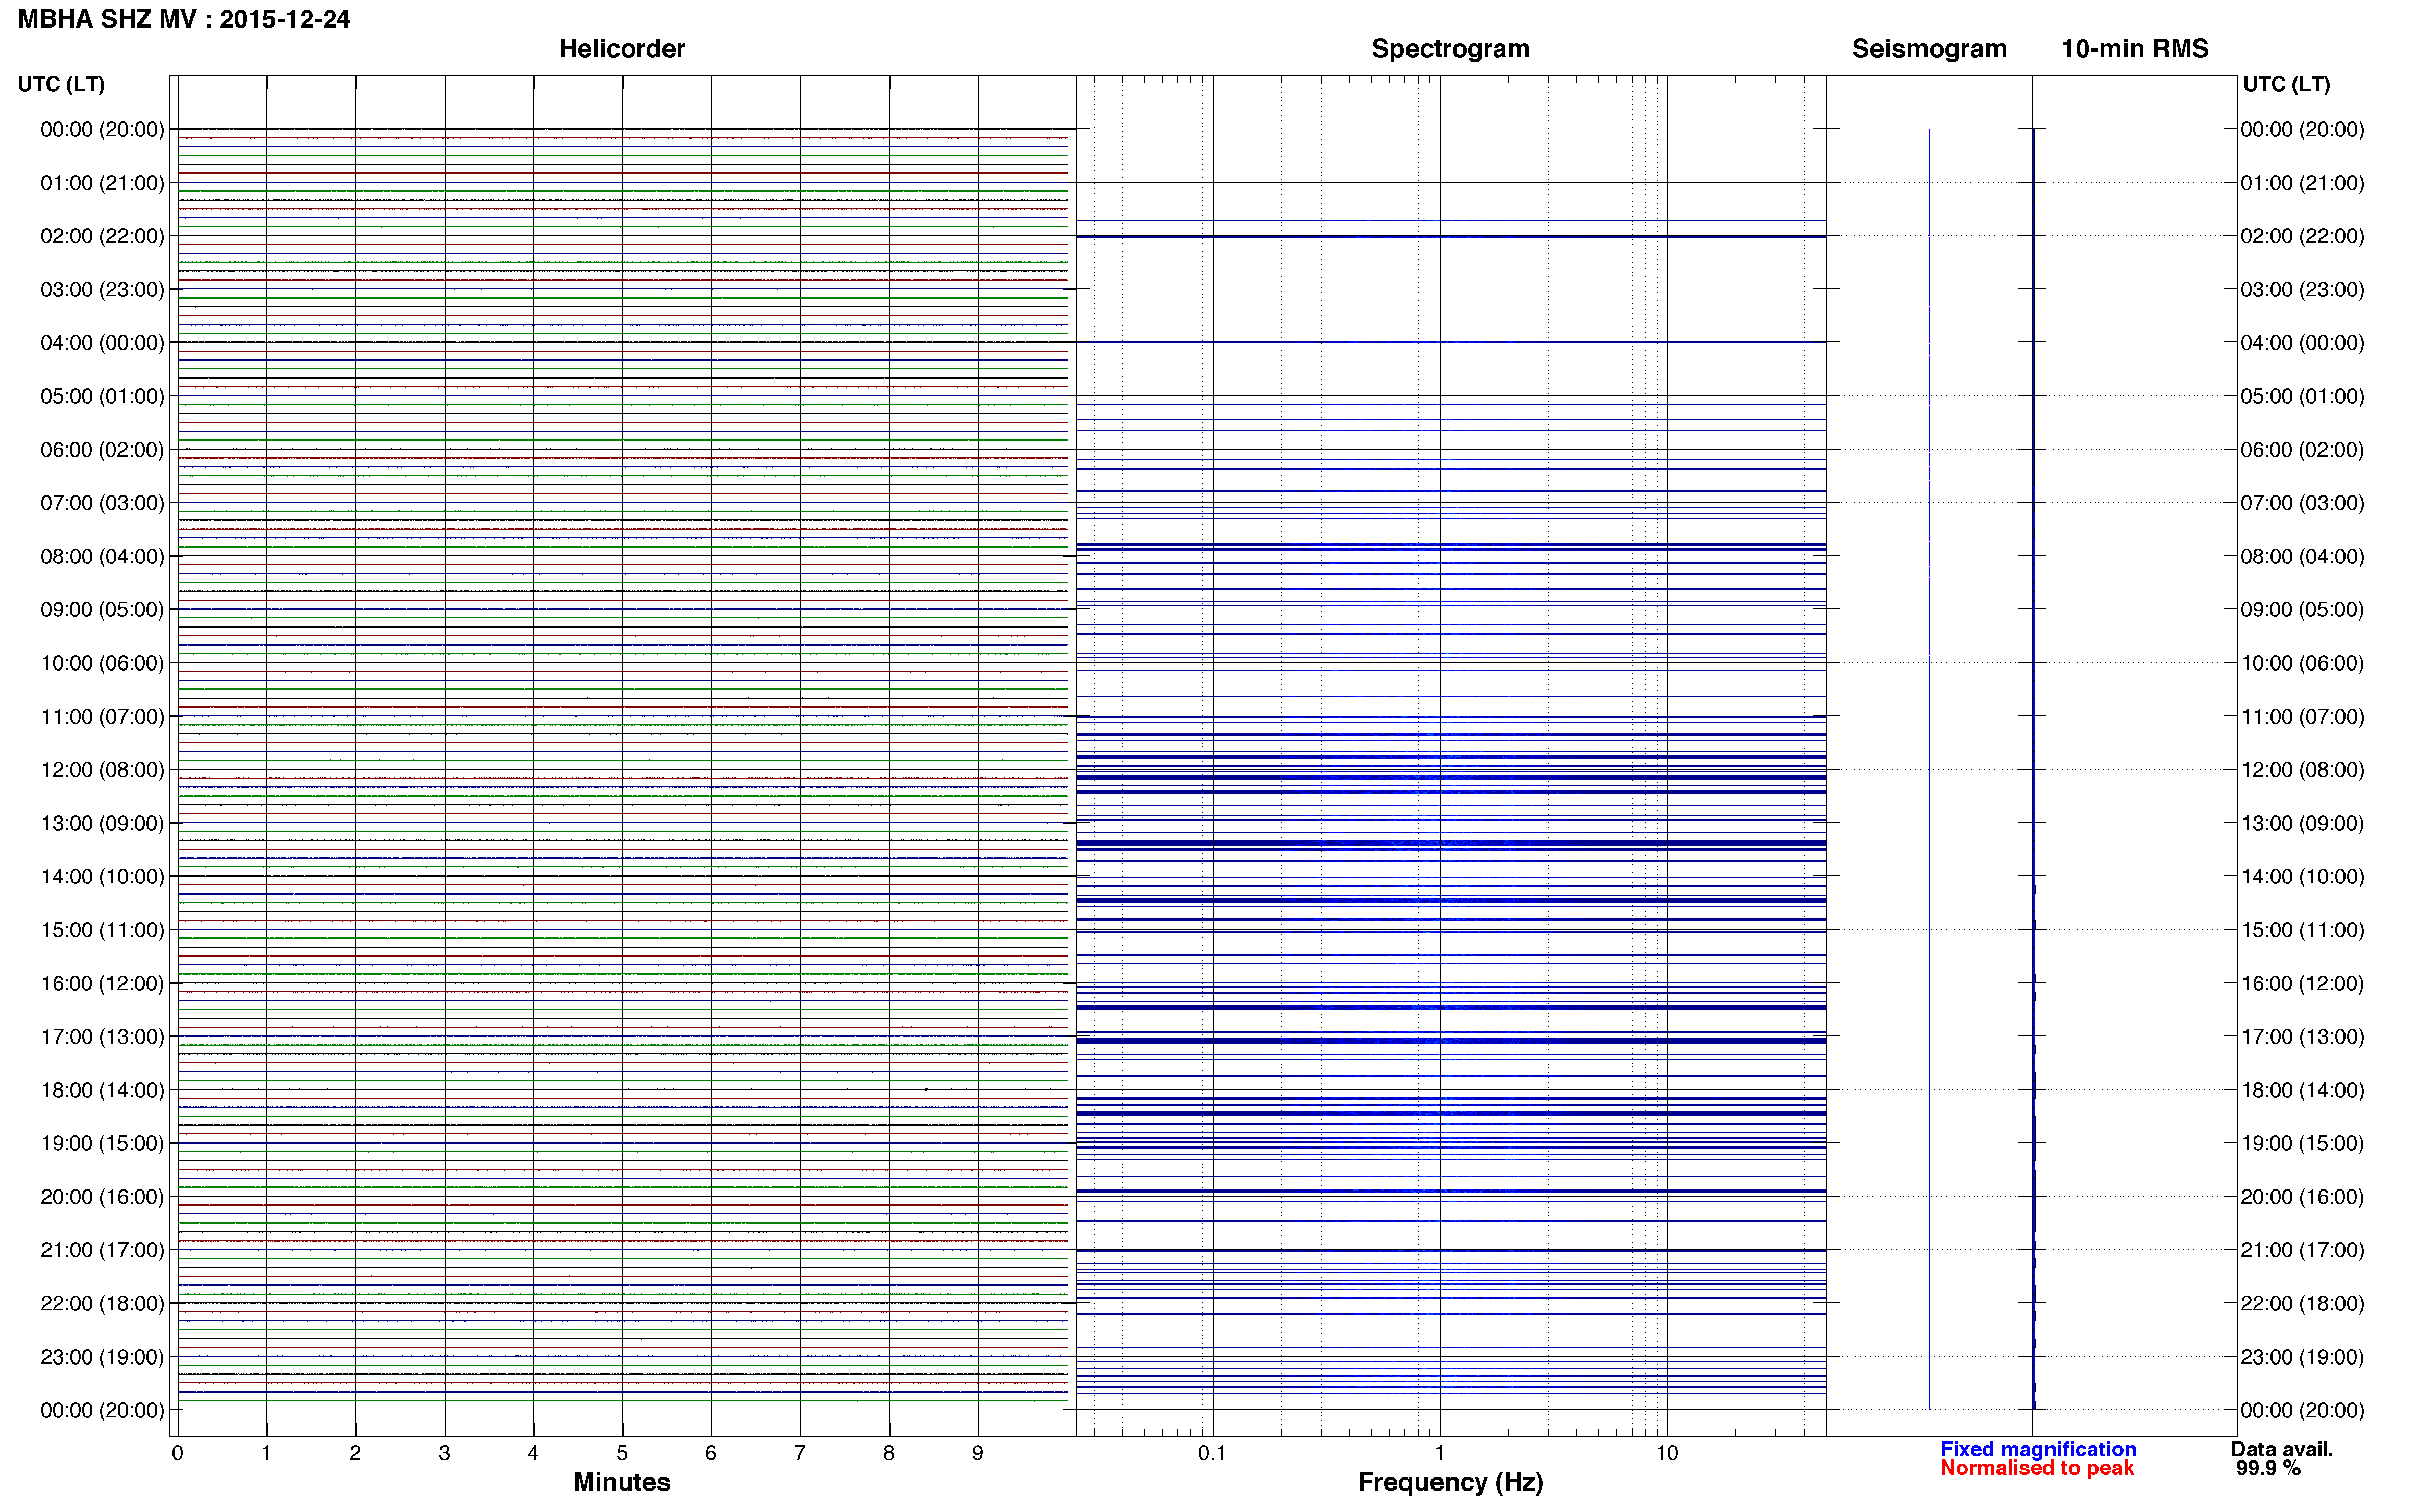The height and width of the screenshot is (1512, 2419).
Task: Click the plot title MBHA SHZ MV : 2015-12-24
Action: (x=184, y=19)
